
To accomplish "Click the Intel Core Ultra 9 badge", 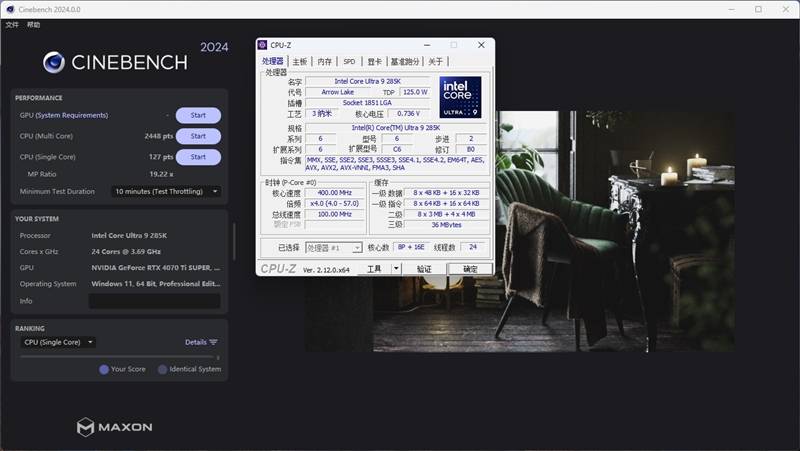I will coord(460,97).
